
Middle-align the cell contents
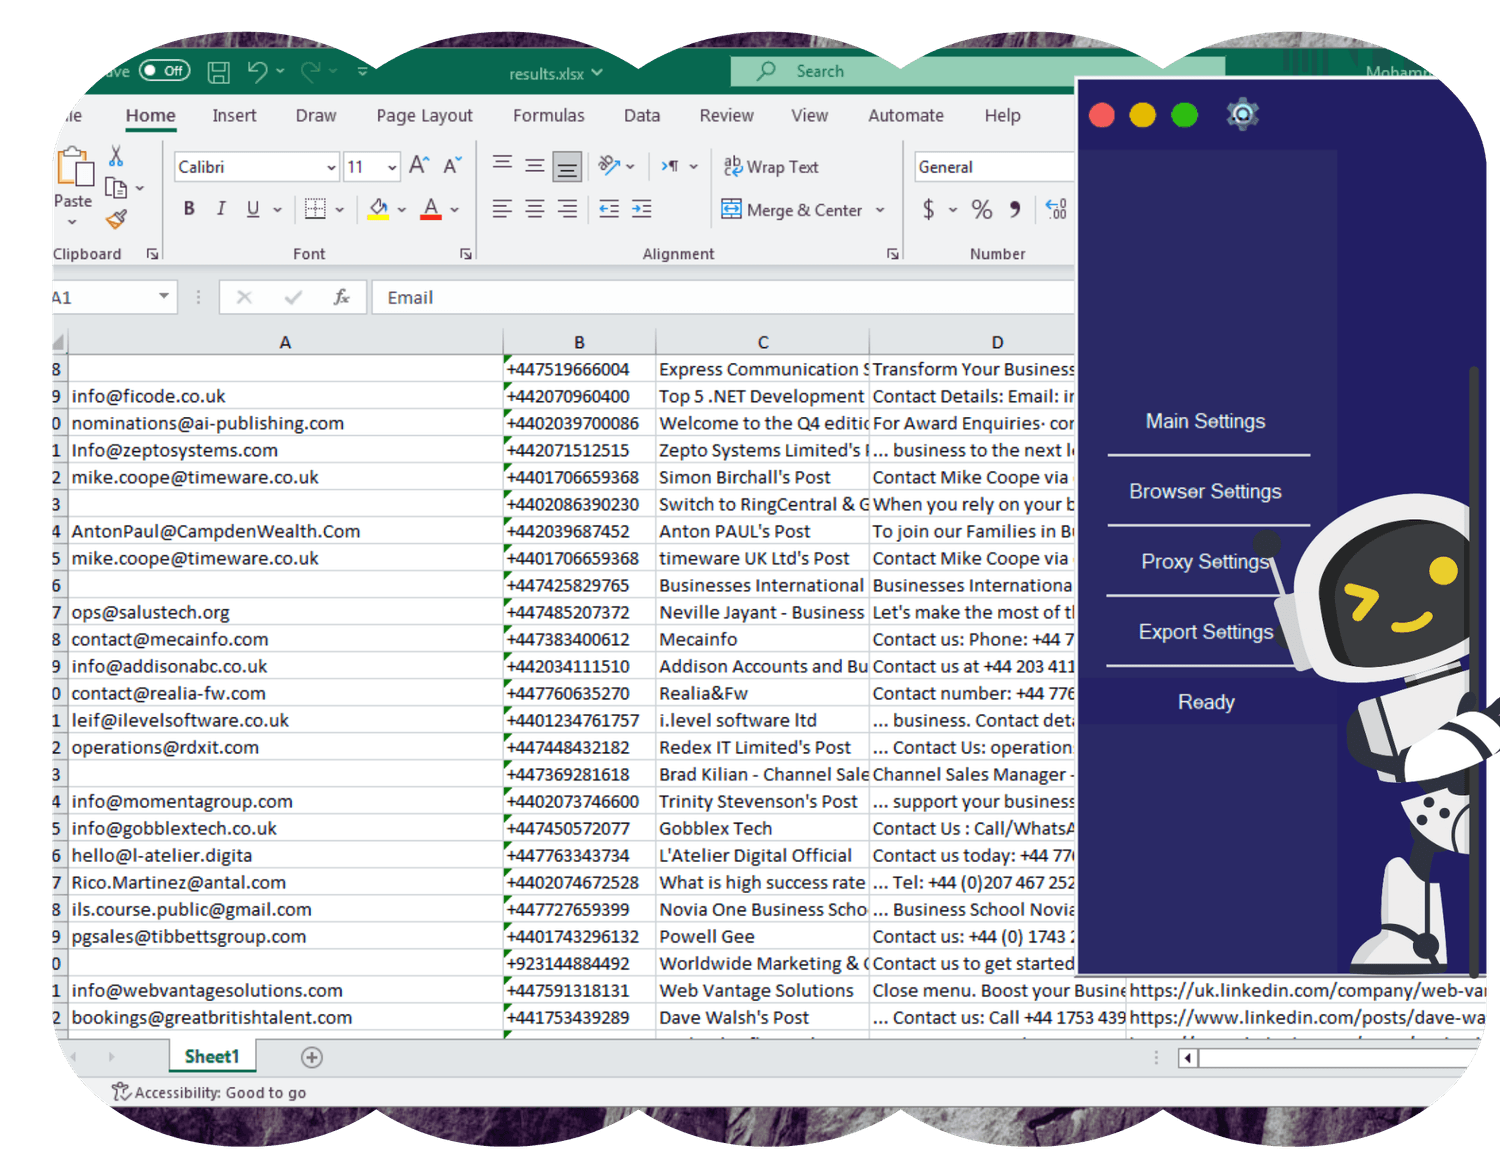coord(535,166)
